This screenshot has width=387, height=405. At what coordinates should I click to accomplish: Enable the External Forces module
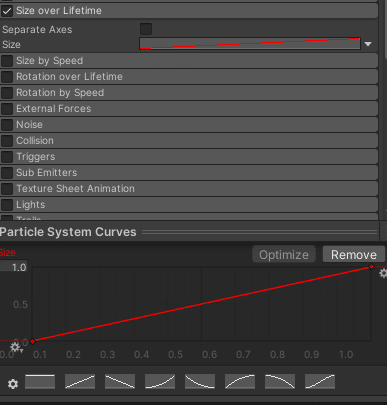point(7,109)
